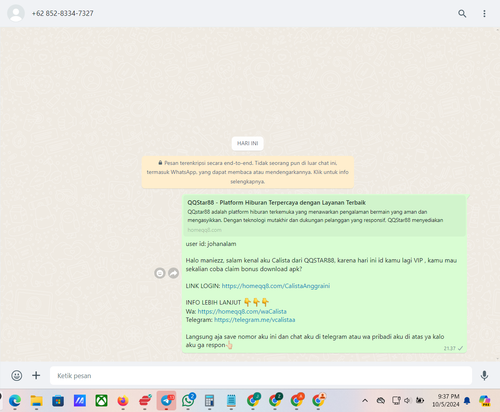Open the QQStar88 link preview card title

coord(276,202)
